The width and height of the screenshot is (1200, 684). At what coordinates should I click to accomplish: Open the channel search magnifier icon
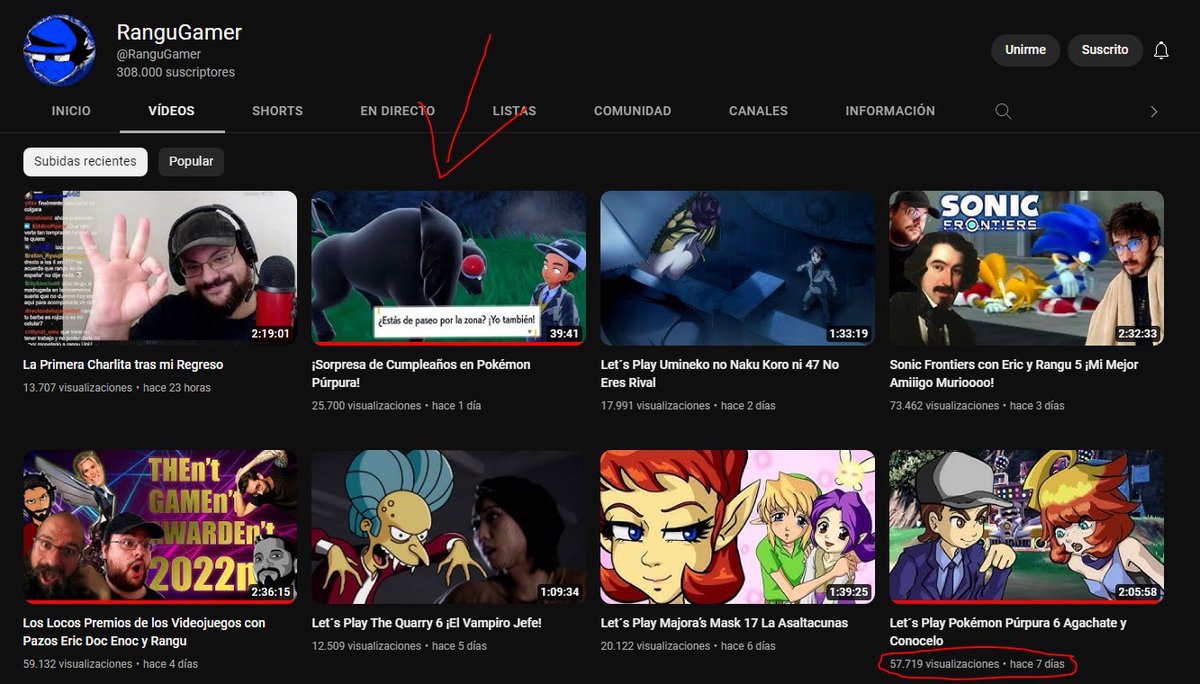(1003, 111)
